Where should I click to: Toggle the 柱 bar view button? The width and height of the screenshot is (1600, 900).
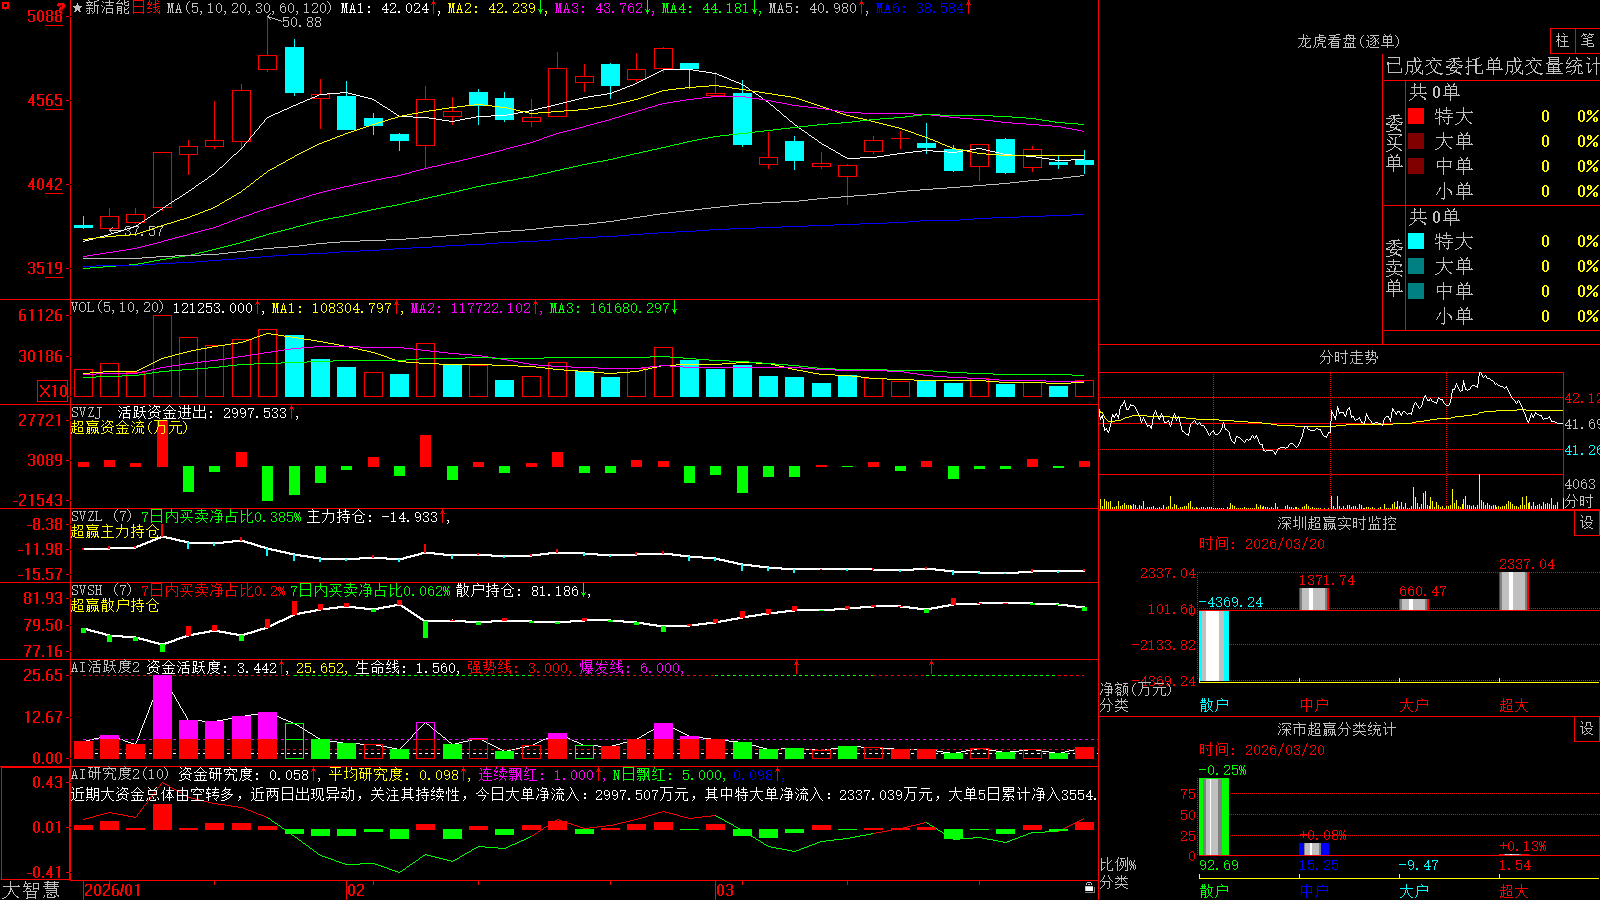pyautogui.click(x=1562, y=40)
